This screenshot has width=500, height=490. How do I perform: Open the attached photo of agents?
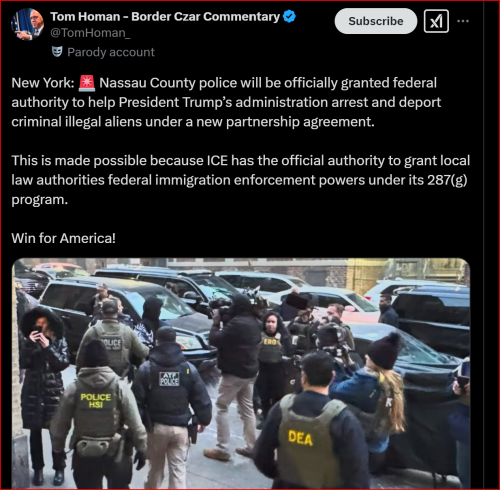click(x=241, y=373)
